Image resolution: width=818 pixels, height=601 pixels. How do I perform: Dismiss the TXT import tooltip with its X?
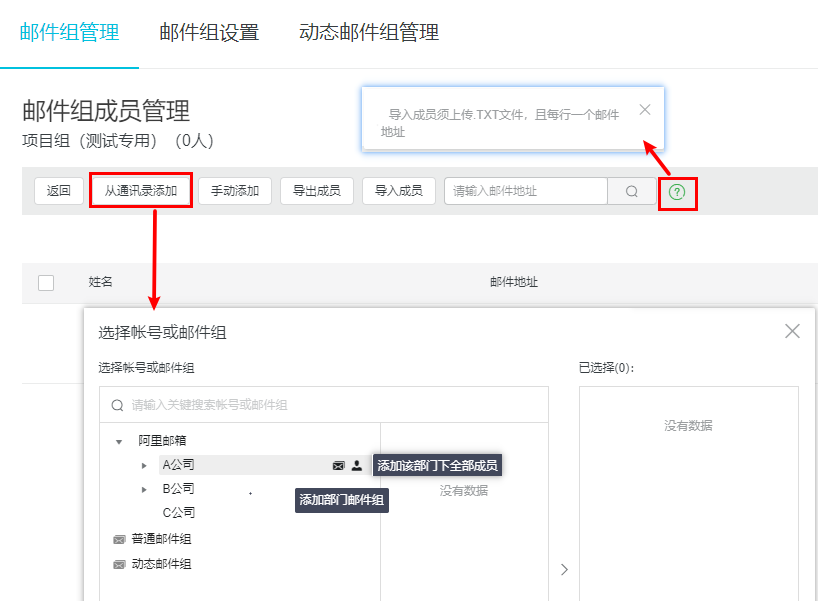coord(645,110)
